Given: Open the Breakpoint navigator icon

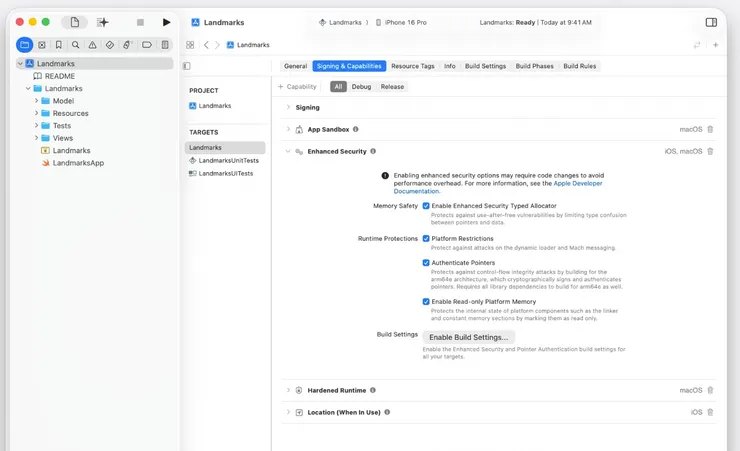Looking at the screenshot, I should (147, 45).
